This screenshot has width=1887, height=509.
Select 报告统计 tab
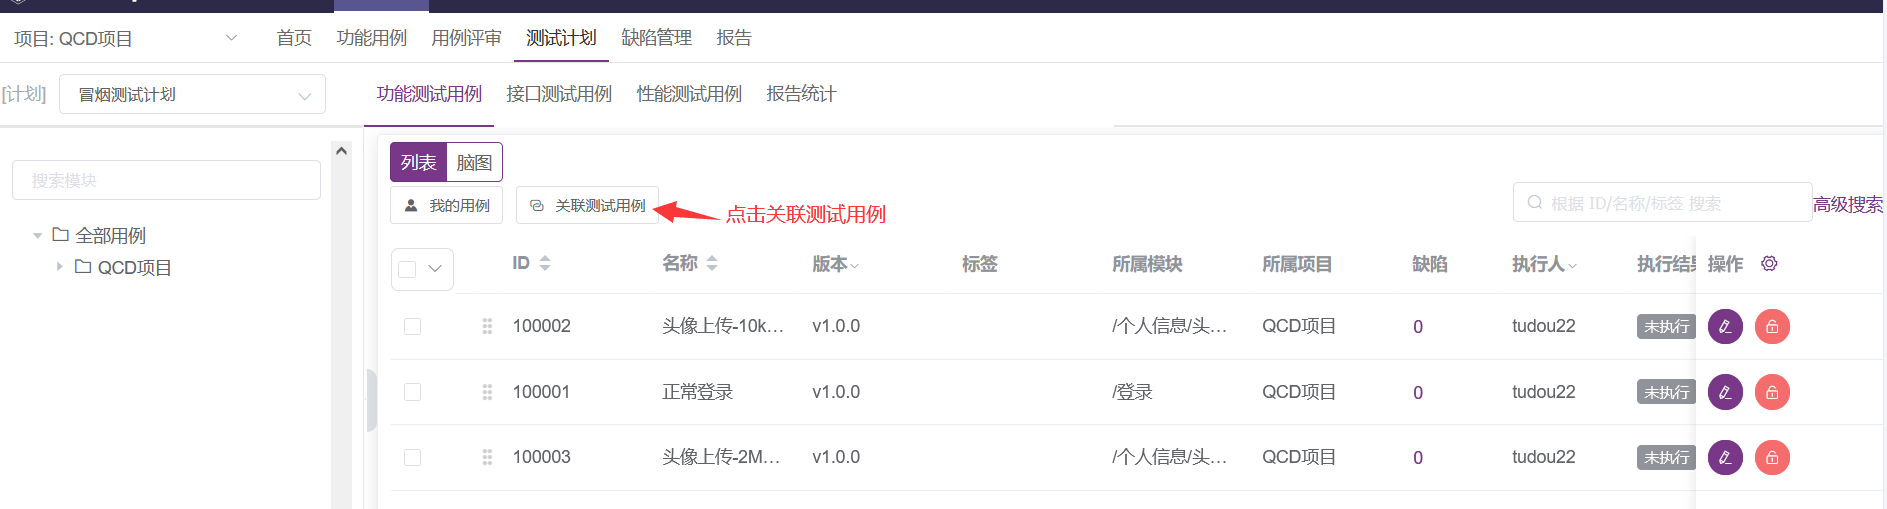pos(801,94)
